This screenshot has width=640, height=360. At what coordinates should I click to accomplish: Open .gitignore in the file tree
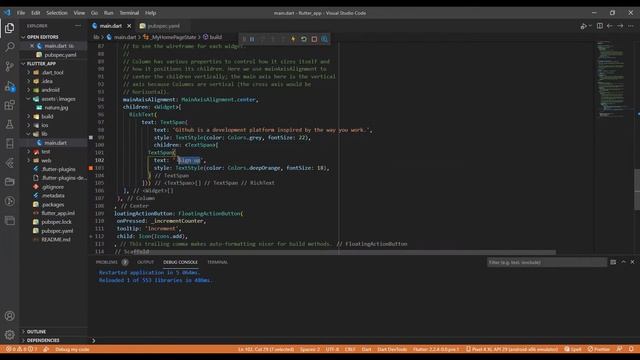[x=53, y=187]
